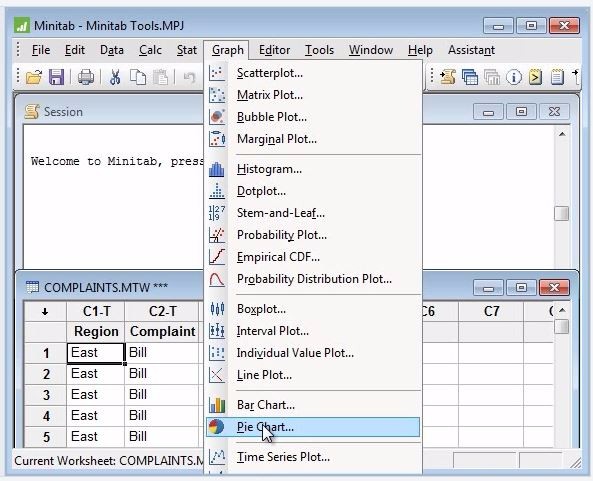Viewport: 593px width, 481px height.
Task: Click the Show Worksheets Folder toolbar icon
Action: (470, 77)
